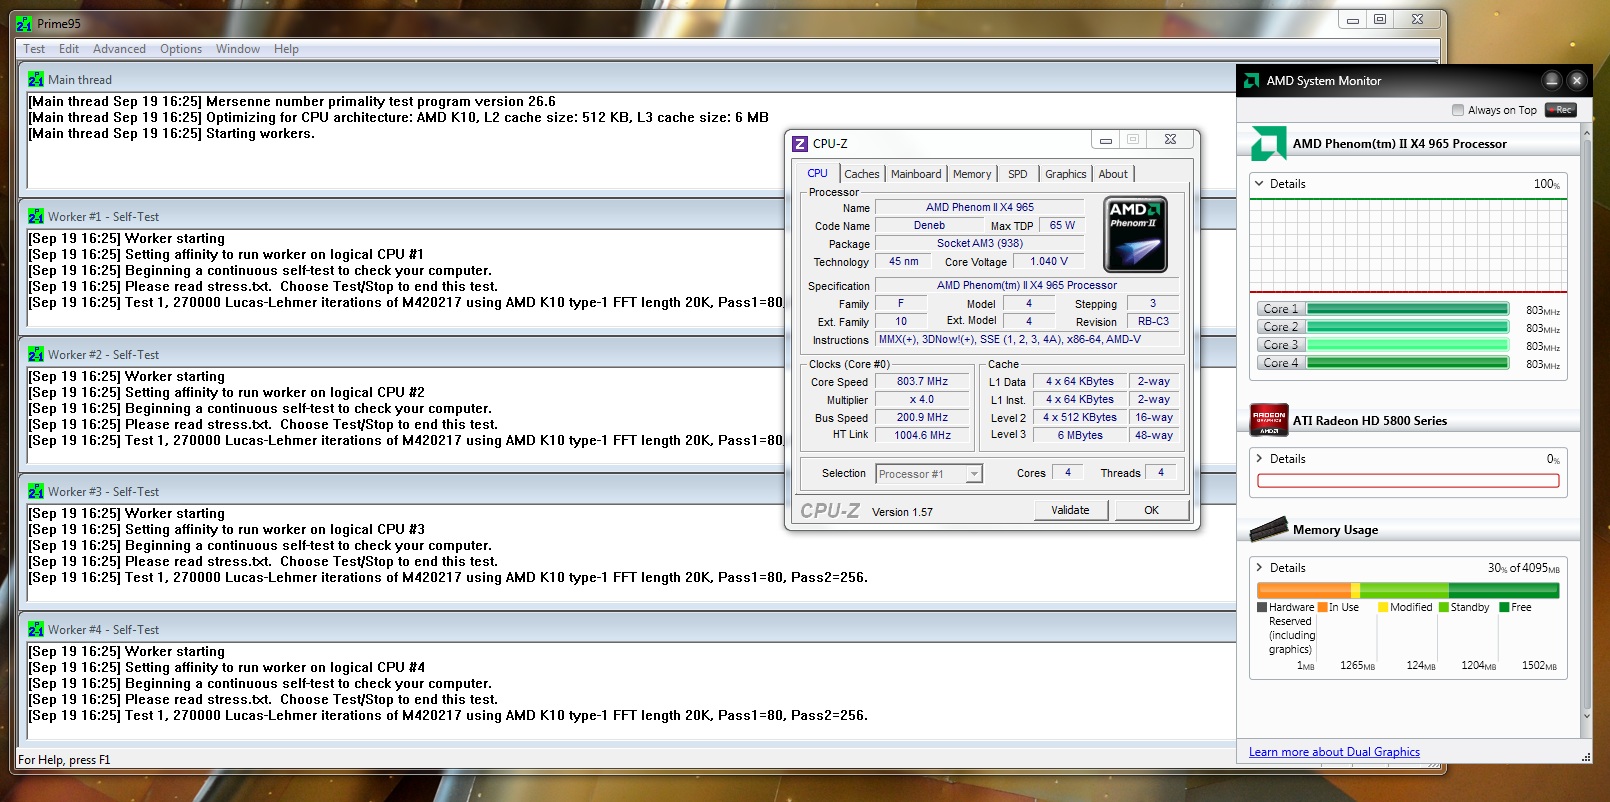Viewport: 1610px width, 802px height.
Task: Click the Worker #1 Self-Test window icon
Action: [x=36, y=216]
